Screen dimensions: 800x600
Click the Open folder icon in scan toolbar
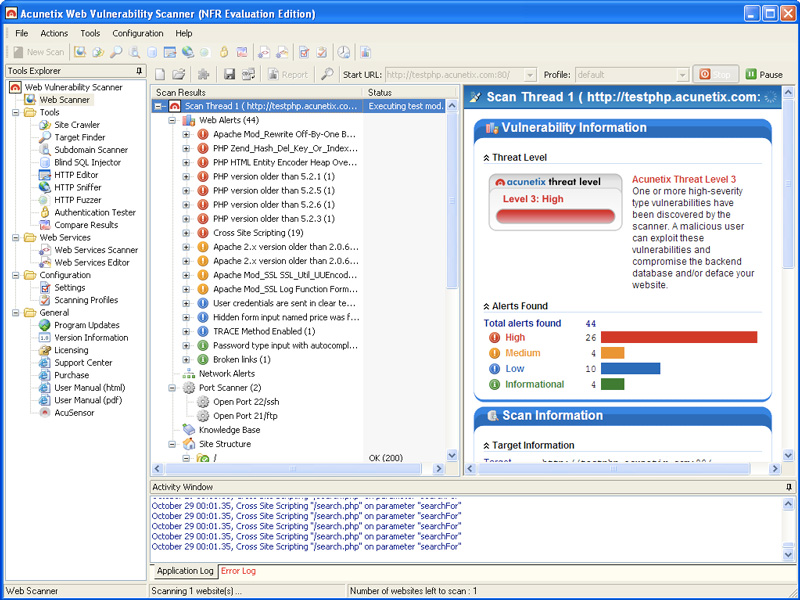tap(179, 74)
